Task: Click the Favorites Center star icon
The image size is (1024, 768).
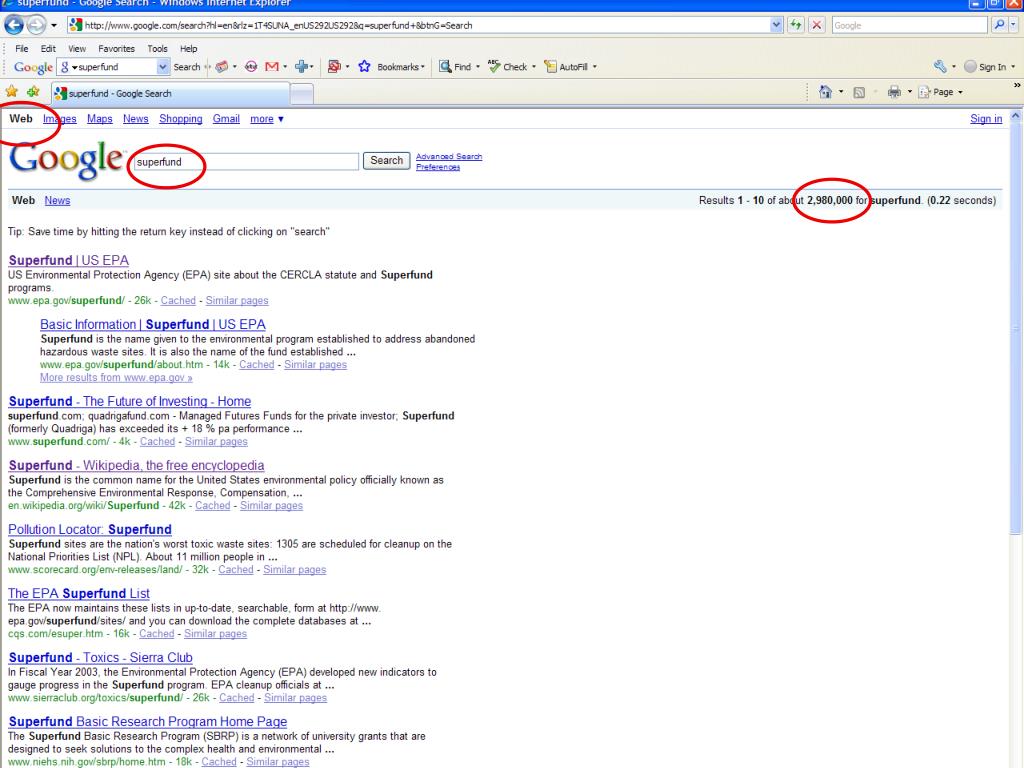Action: point(12,92)
